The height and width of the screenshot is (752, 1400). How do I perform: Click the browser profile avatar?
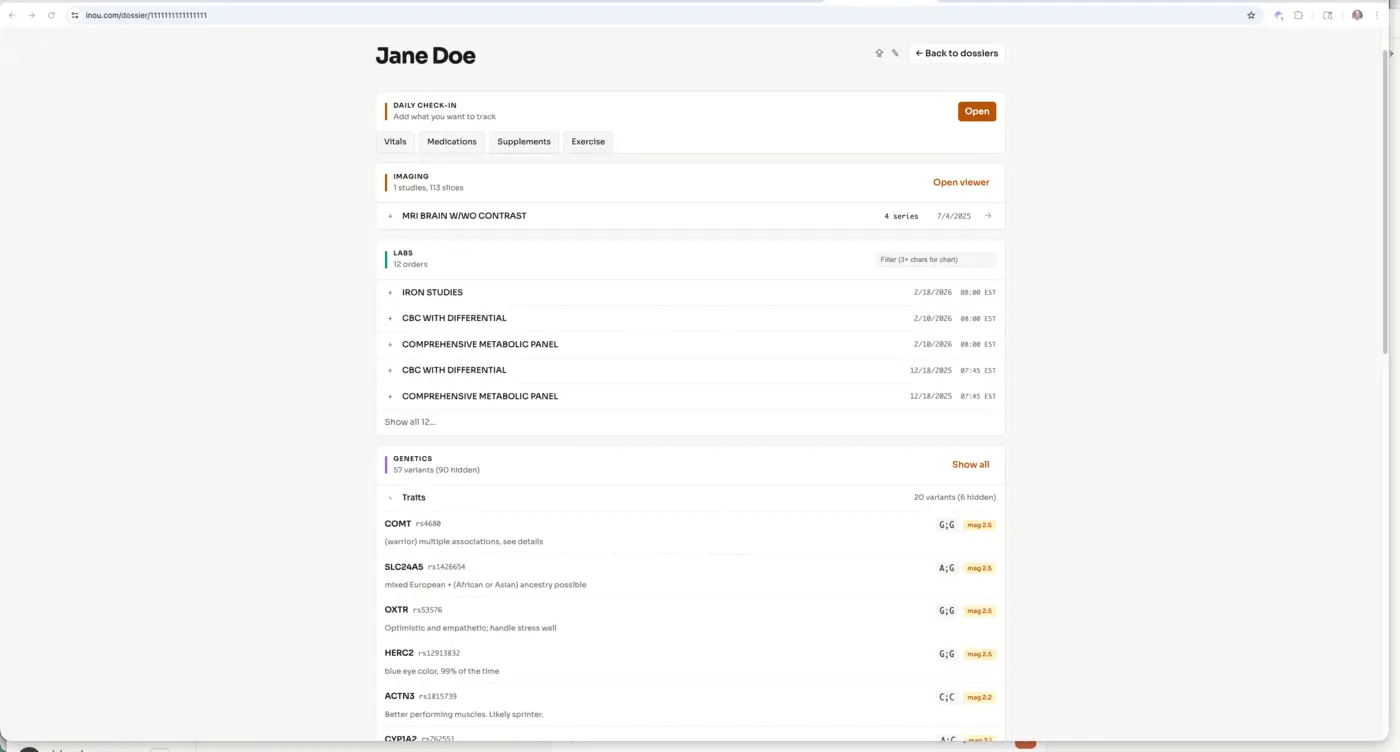(1357, 15)
